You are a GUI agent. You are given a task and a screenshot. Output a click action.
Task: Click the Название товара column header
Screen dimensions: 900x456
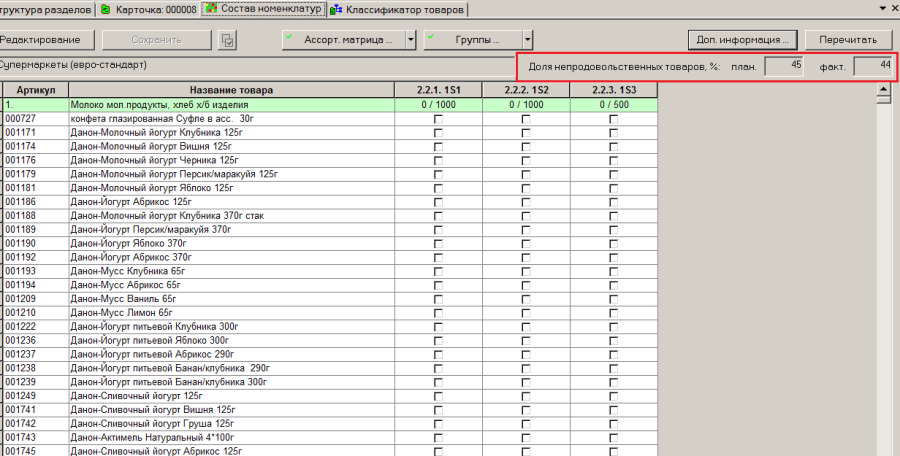coord(231,90)
